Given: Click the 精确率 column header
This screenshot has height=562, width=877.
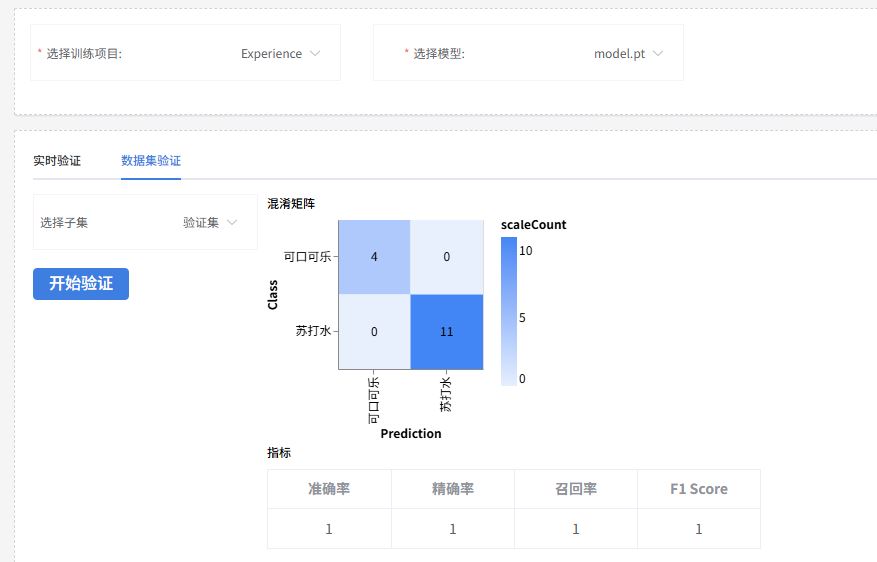Looking at the screenshot, I should (452, 489).
